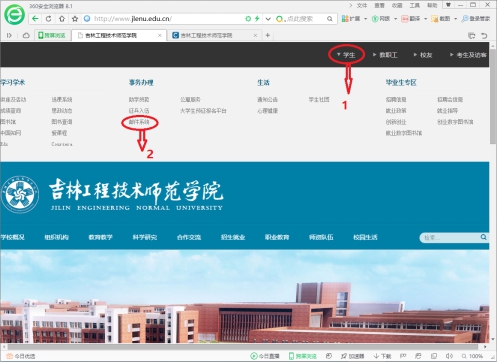Click the site search magnifier icon
This screenshot has width=498, height=363.
(483, 237)
